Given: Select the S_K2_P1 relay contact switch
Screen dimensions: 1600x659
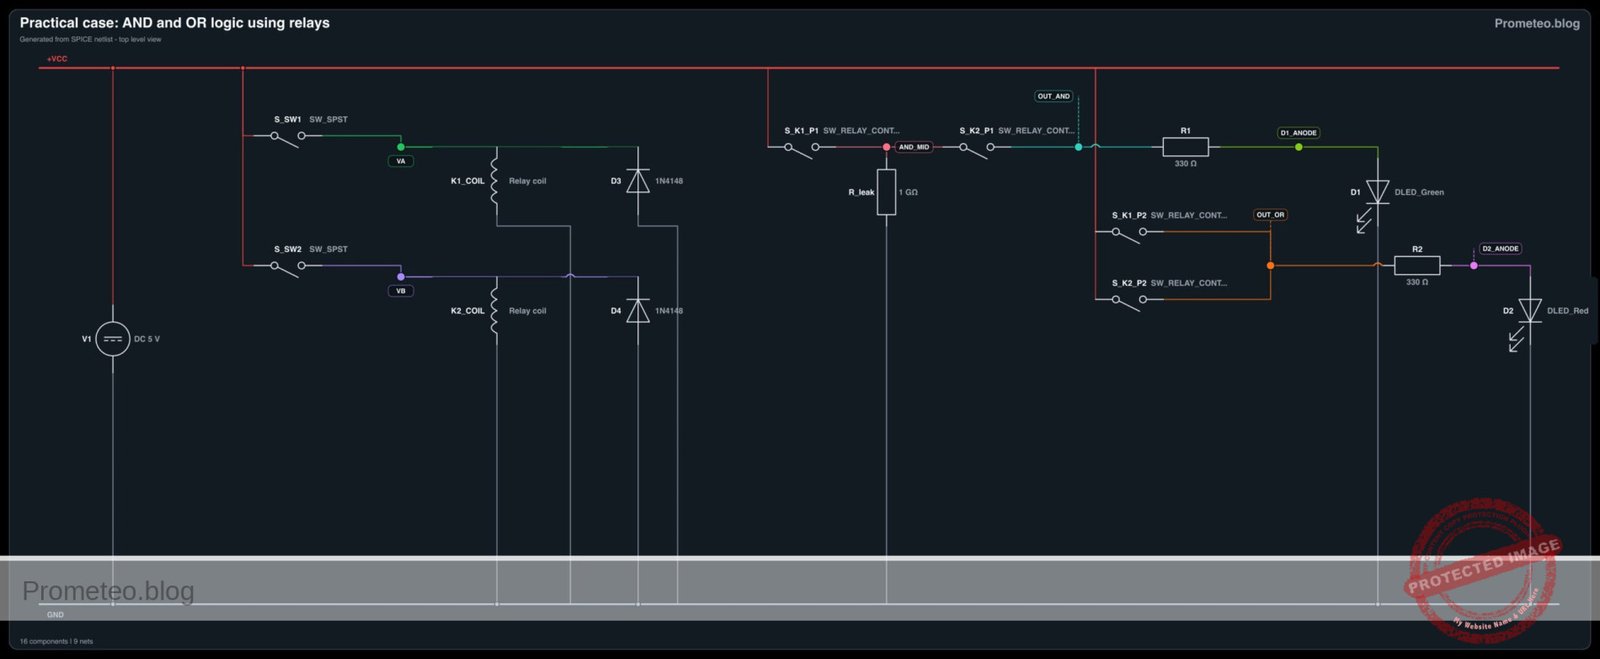Looking at the screenshot, I should (977, 150).
